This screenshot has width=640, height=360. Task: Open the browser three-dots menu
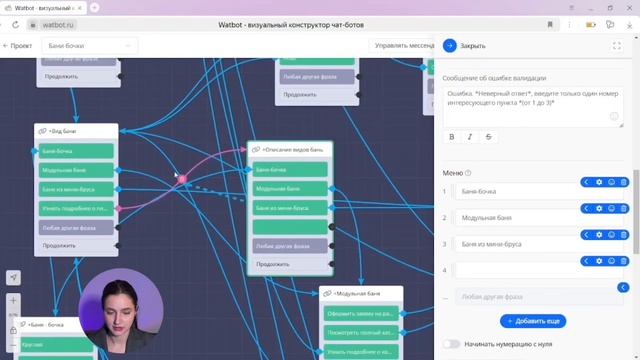pos(569,25)
